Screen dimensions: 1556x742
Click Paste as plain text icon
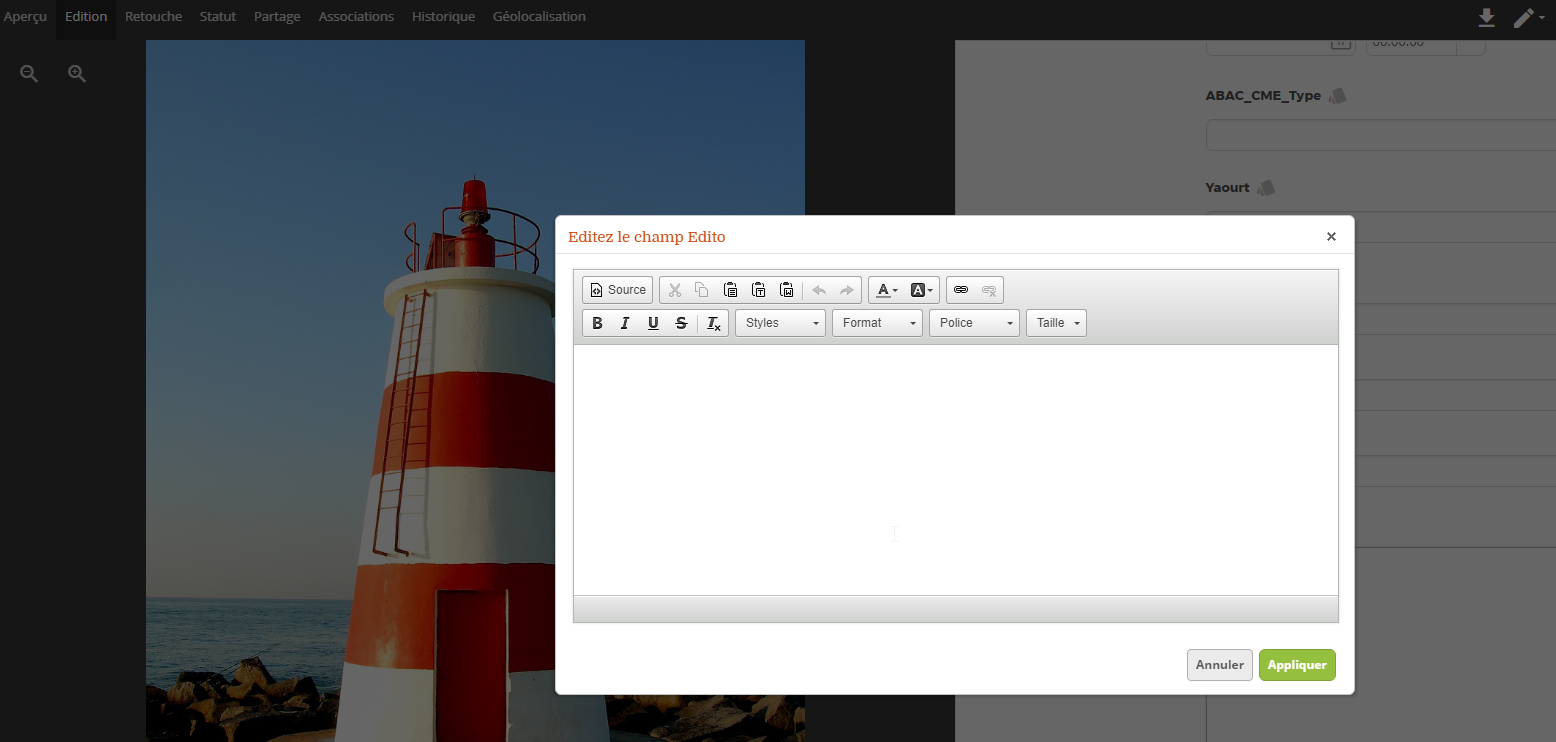(x=758, y=290)
